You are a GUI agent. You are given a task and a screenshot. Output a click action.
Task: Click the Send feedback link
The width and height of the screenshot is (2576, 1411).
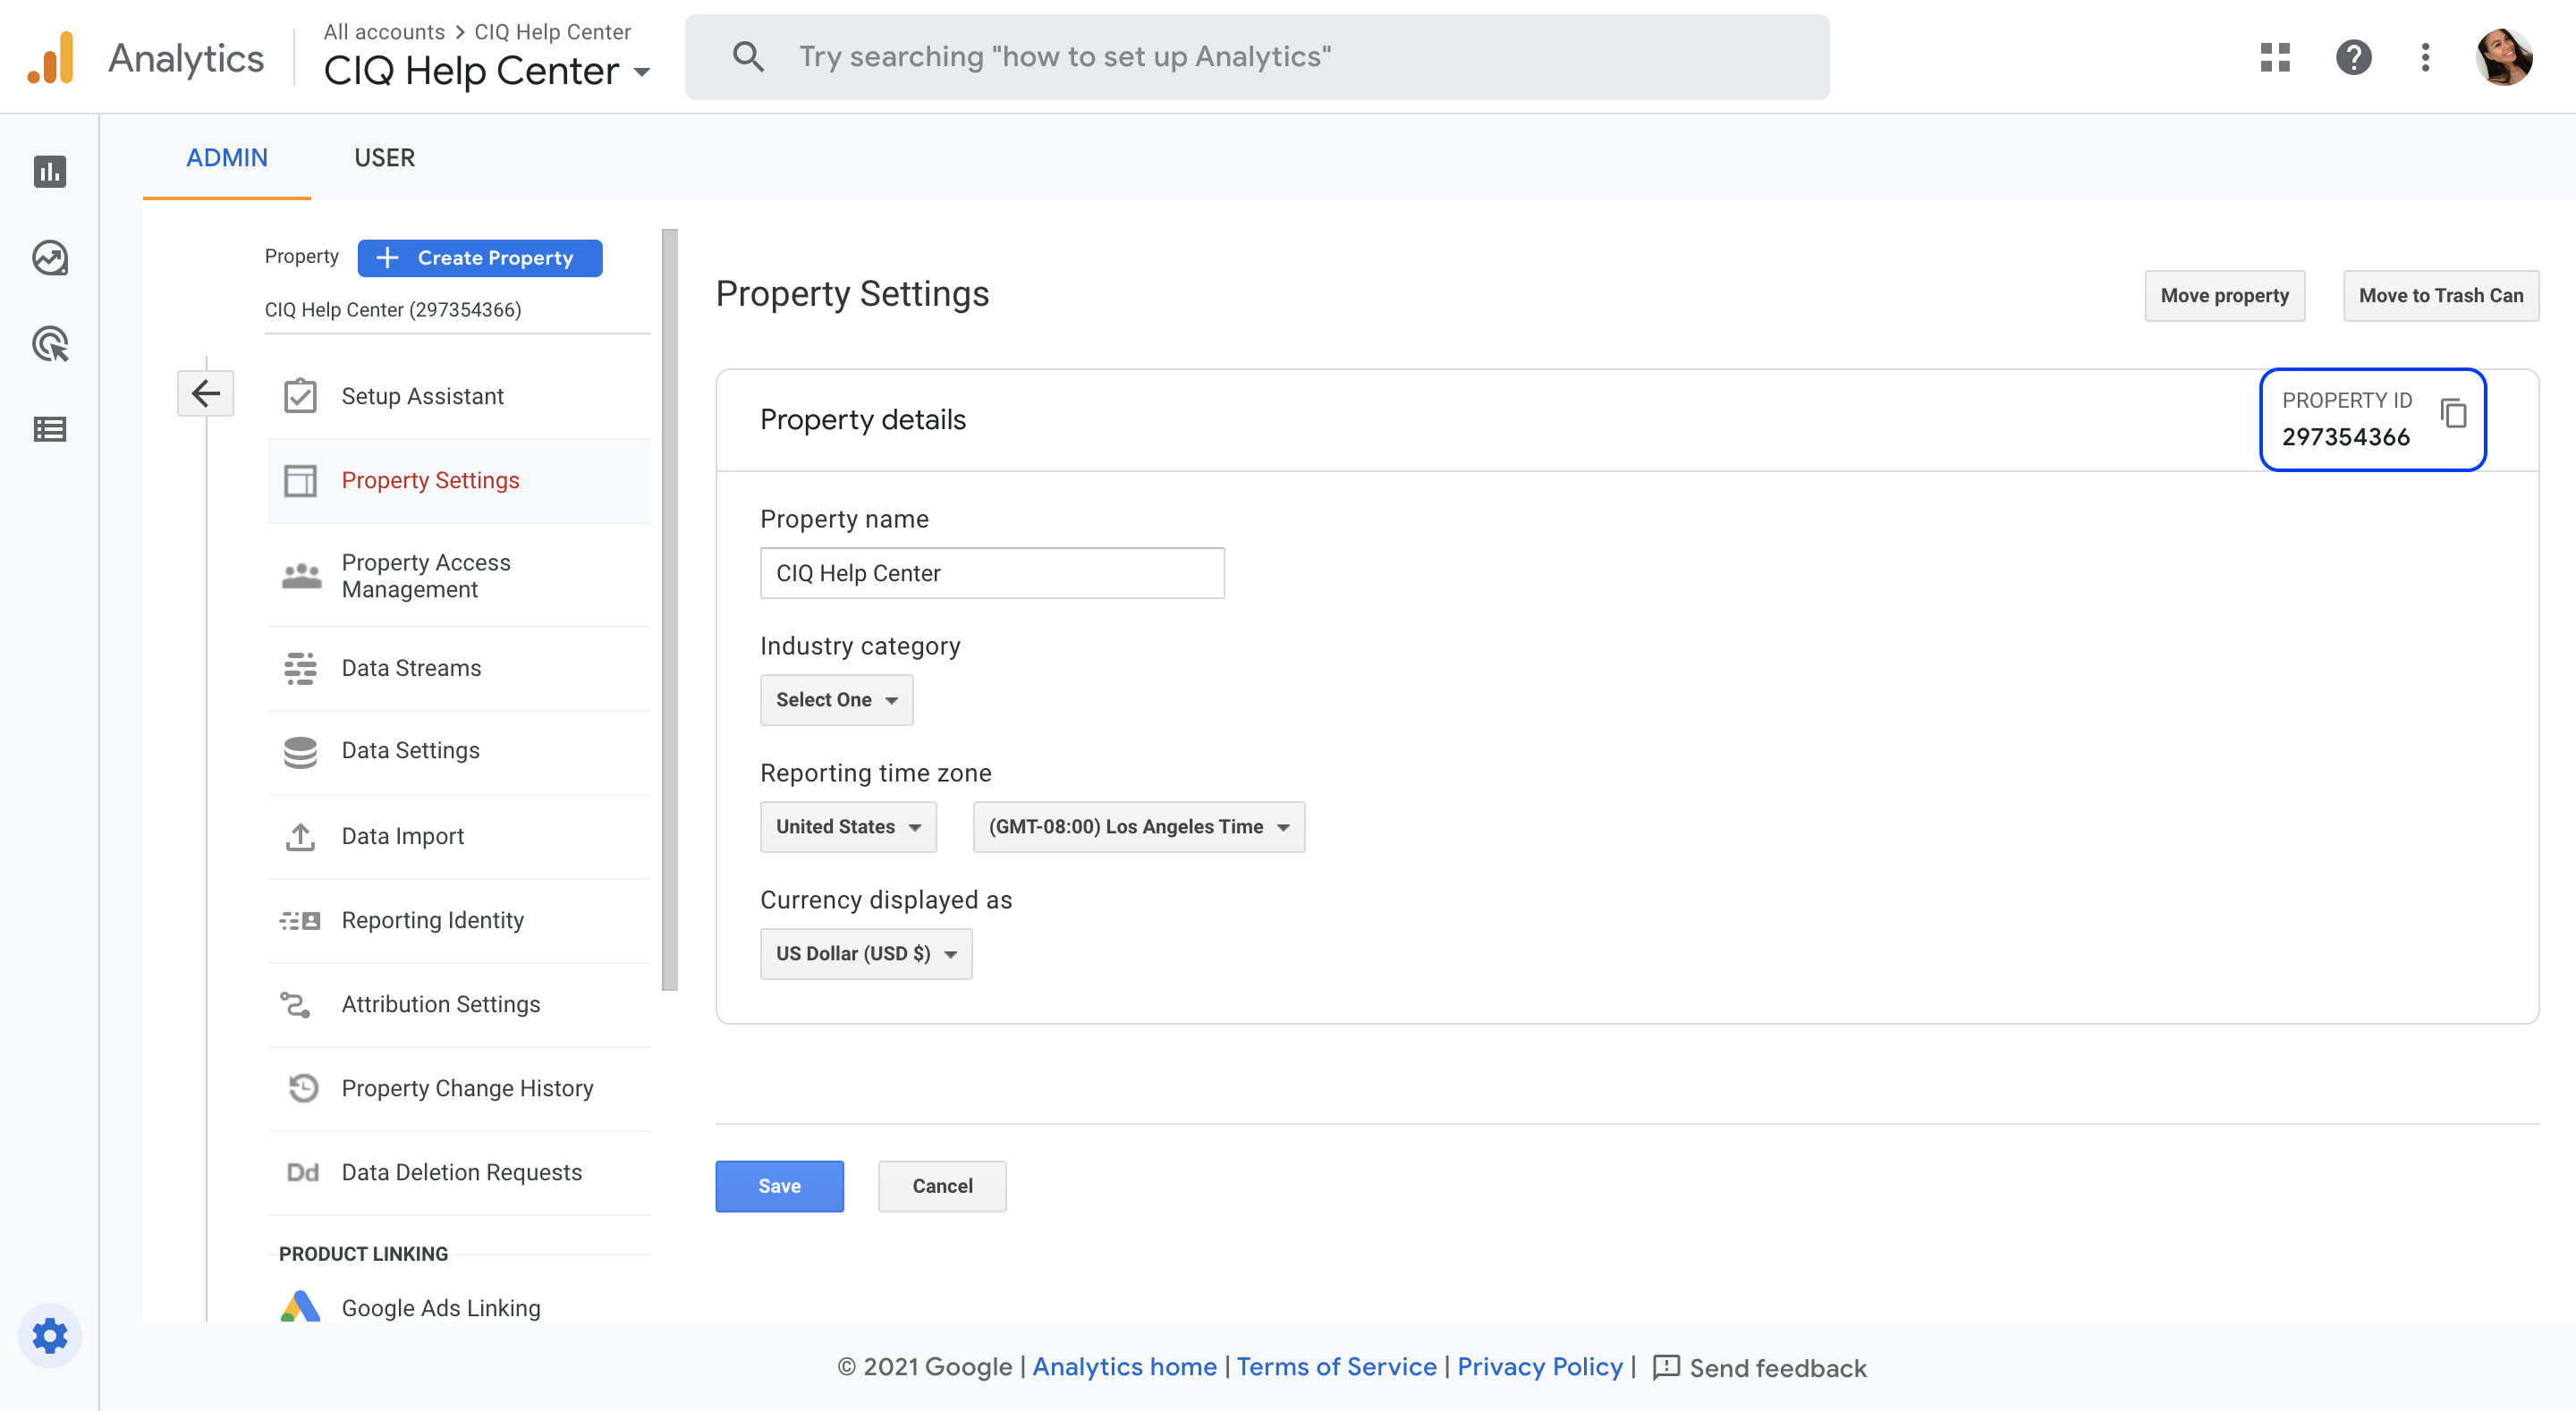(x=1777, y=1368)
